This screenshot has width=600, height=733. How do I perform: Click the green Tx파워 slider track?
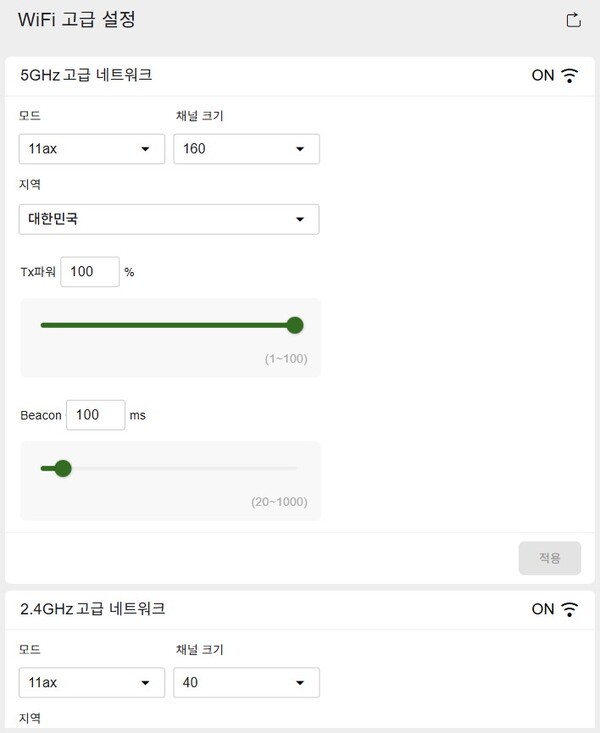click(160, 325)
